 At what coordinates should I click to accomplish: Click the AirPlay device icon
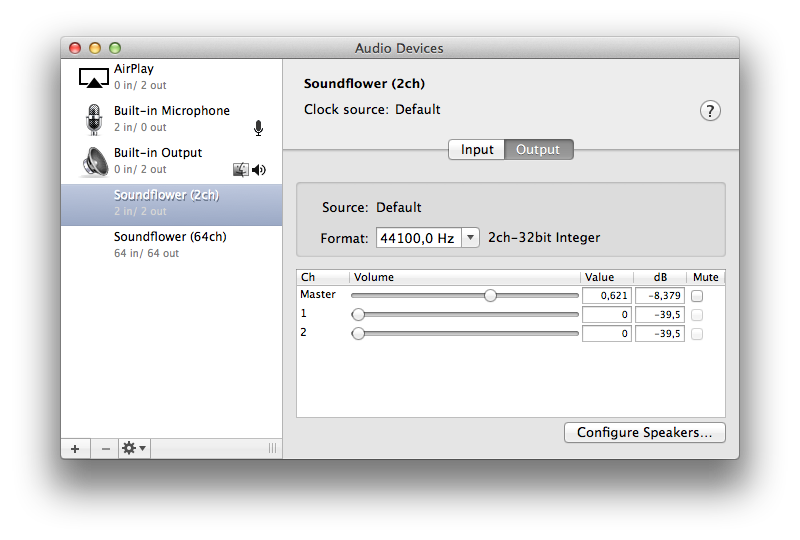pos(93,78)
